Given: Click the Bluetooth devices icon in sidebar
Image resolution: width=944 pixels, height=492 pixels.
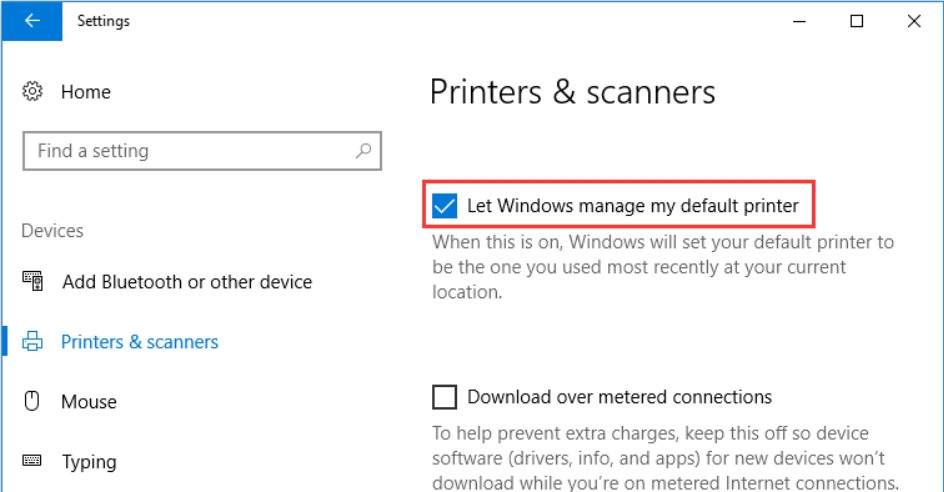Looking at the screenshot, I should point(33,282).
